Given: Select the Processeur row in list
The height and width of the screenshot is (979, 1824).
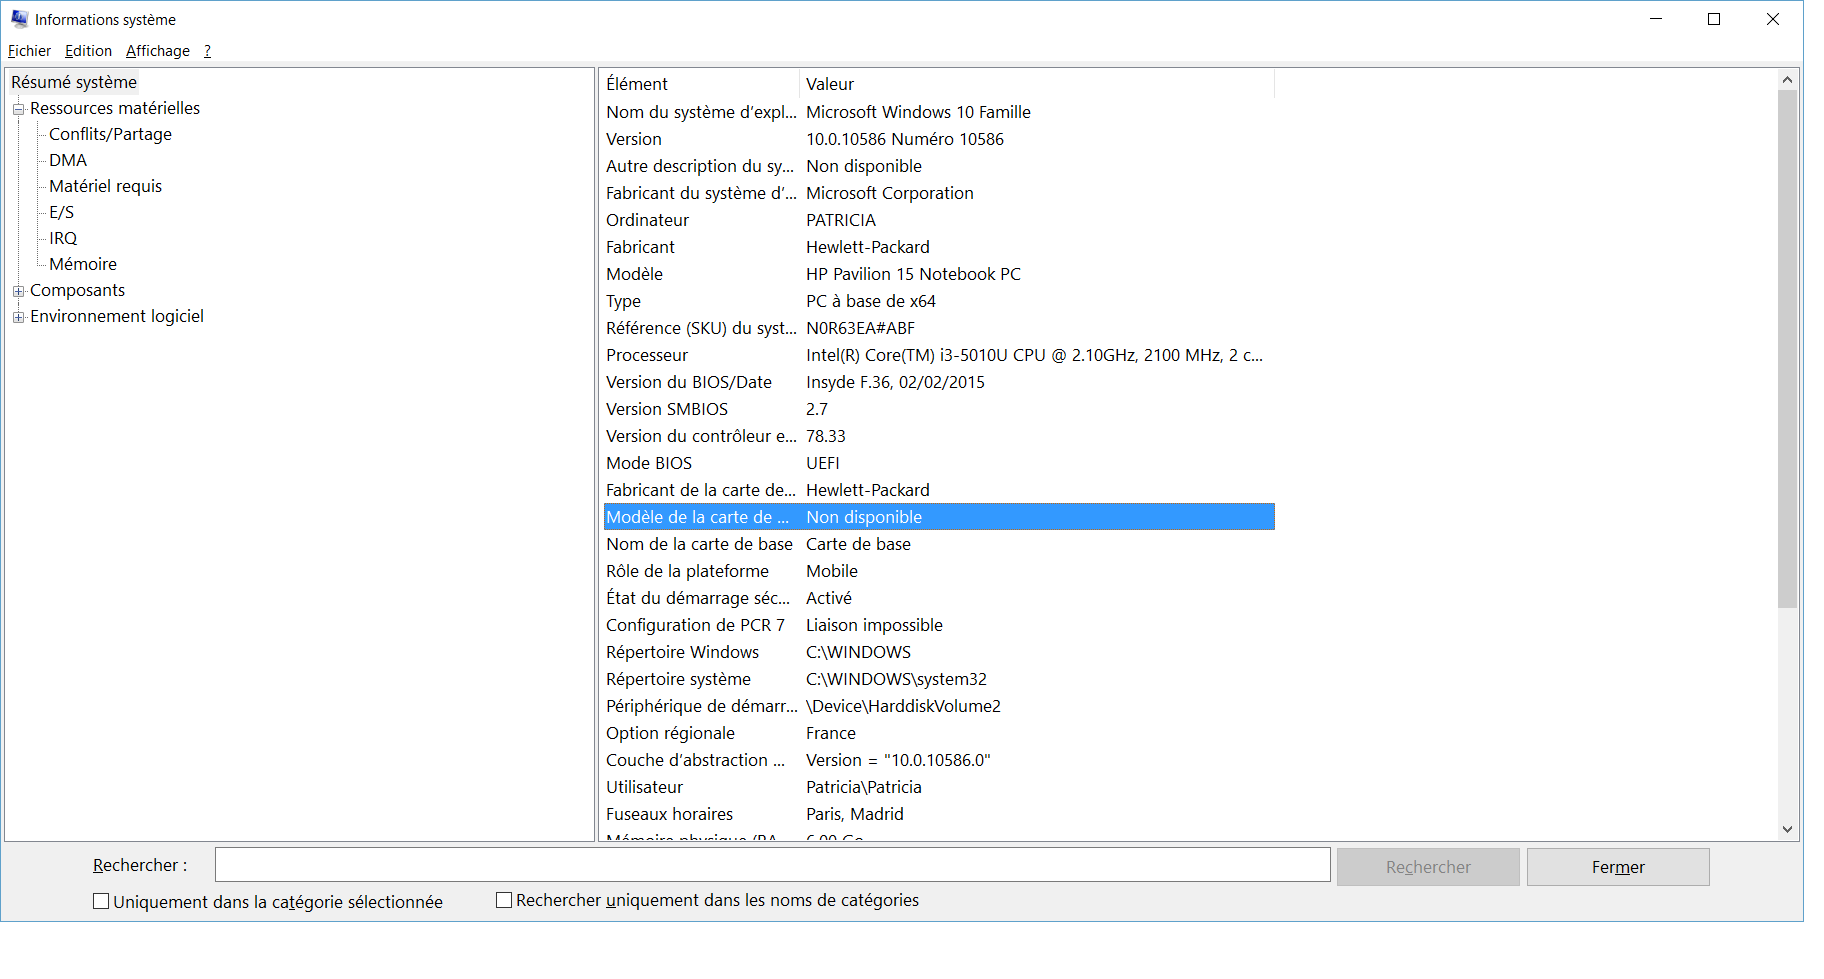Looking at the screenshot, I should 647,355.
